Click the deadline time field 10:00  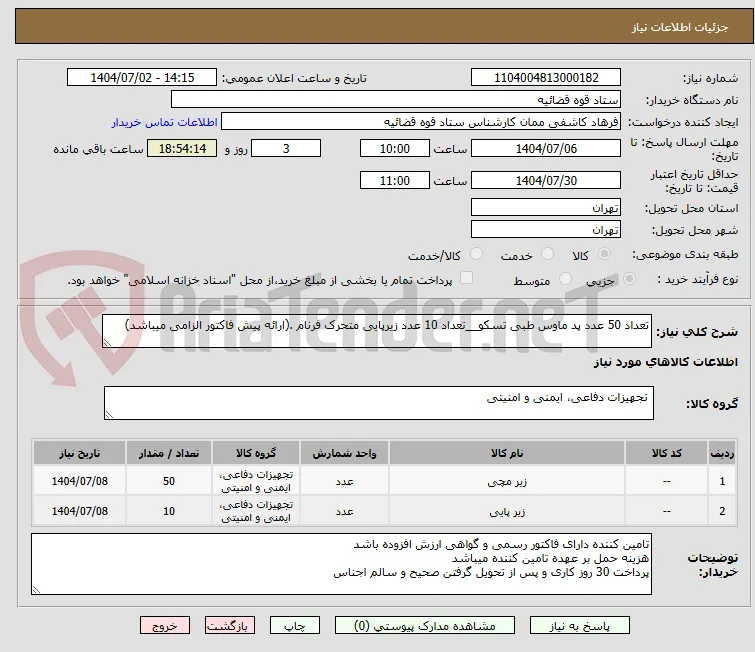[395, 148]
